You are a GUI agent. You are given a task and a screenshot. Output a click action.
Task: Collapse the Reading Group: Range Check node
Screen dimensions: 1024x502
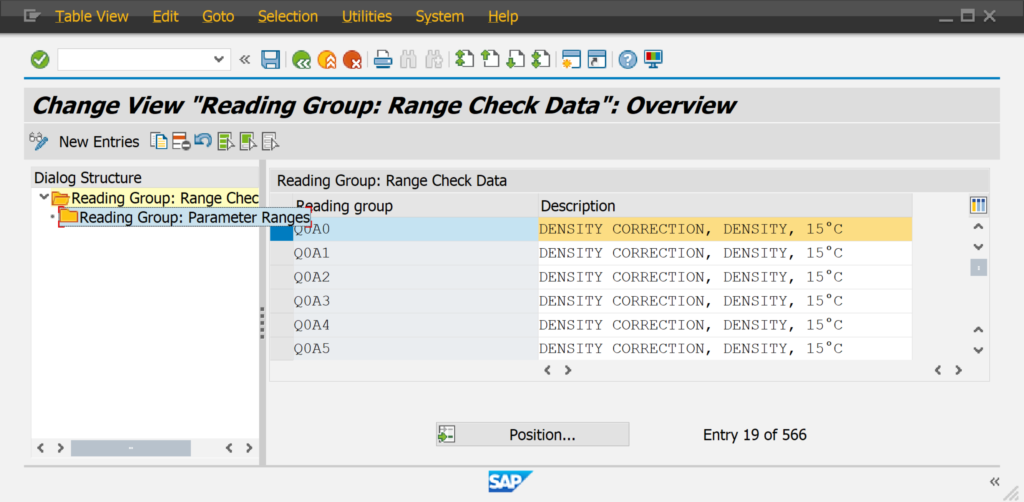[43, 197]
